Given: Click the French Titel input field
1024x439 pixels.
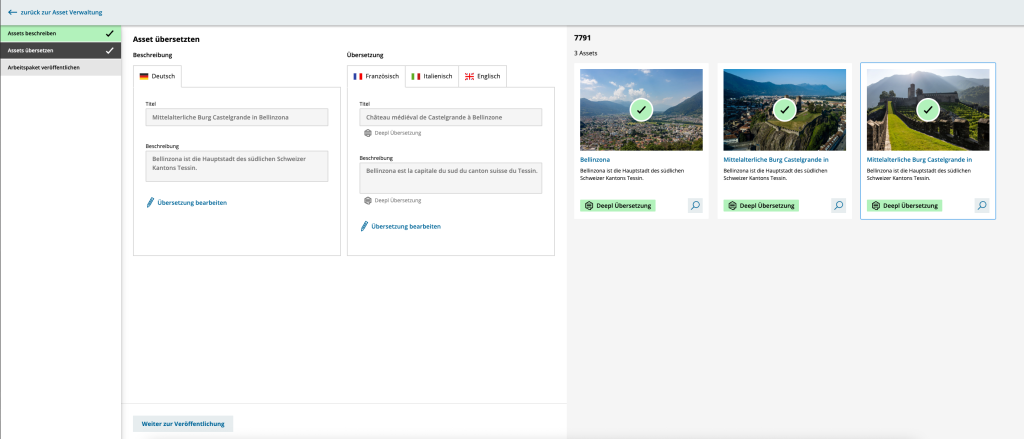Looking at the screenshot, I should click(x=450, y=117).
